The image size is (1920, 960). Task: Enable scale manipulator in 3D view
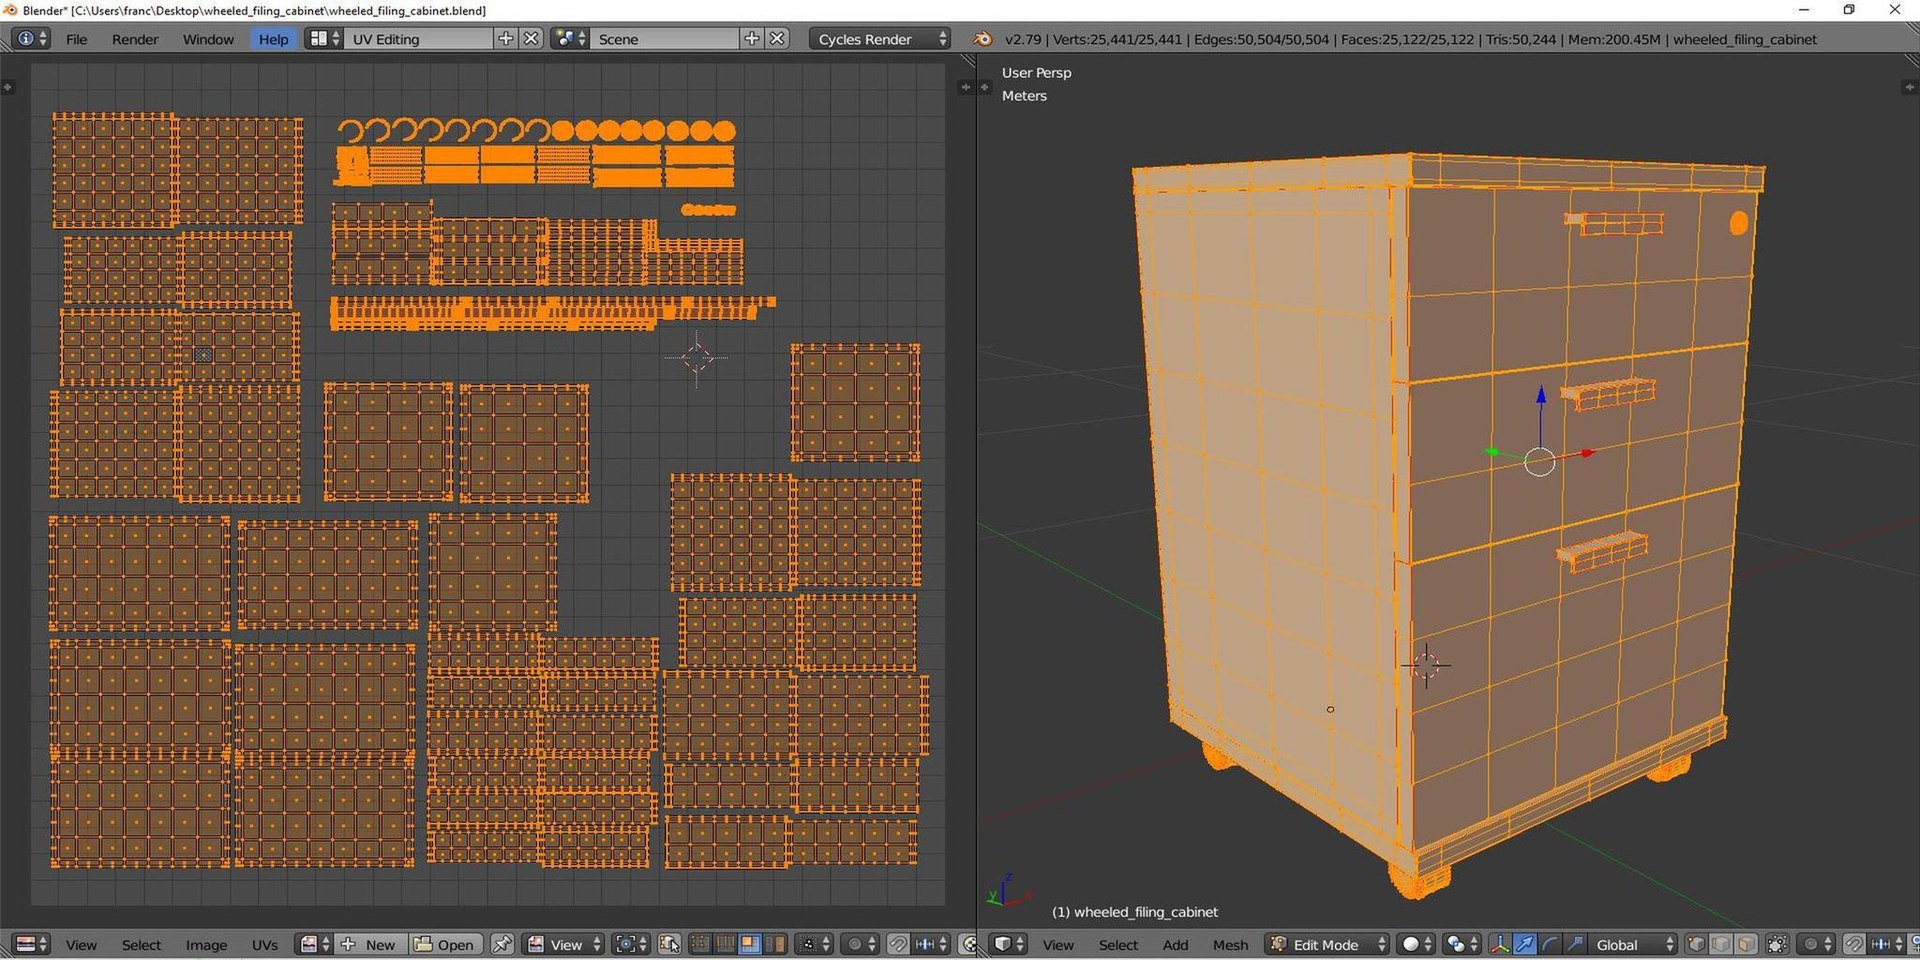[x=1575, y=944]
